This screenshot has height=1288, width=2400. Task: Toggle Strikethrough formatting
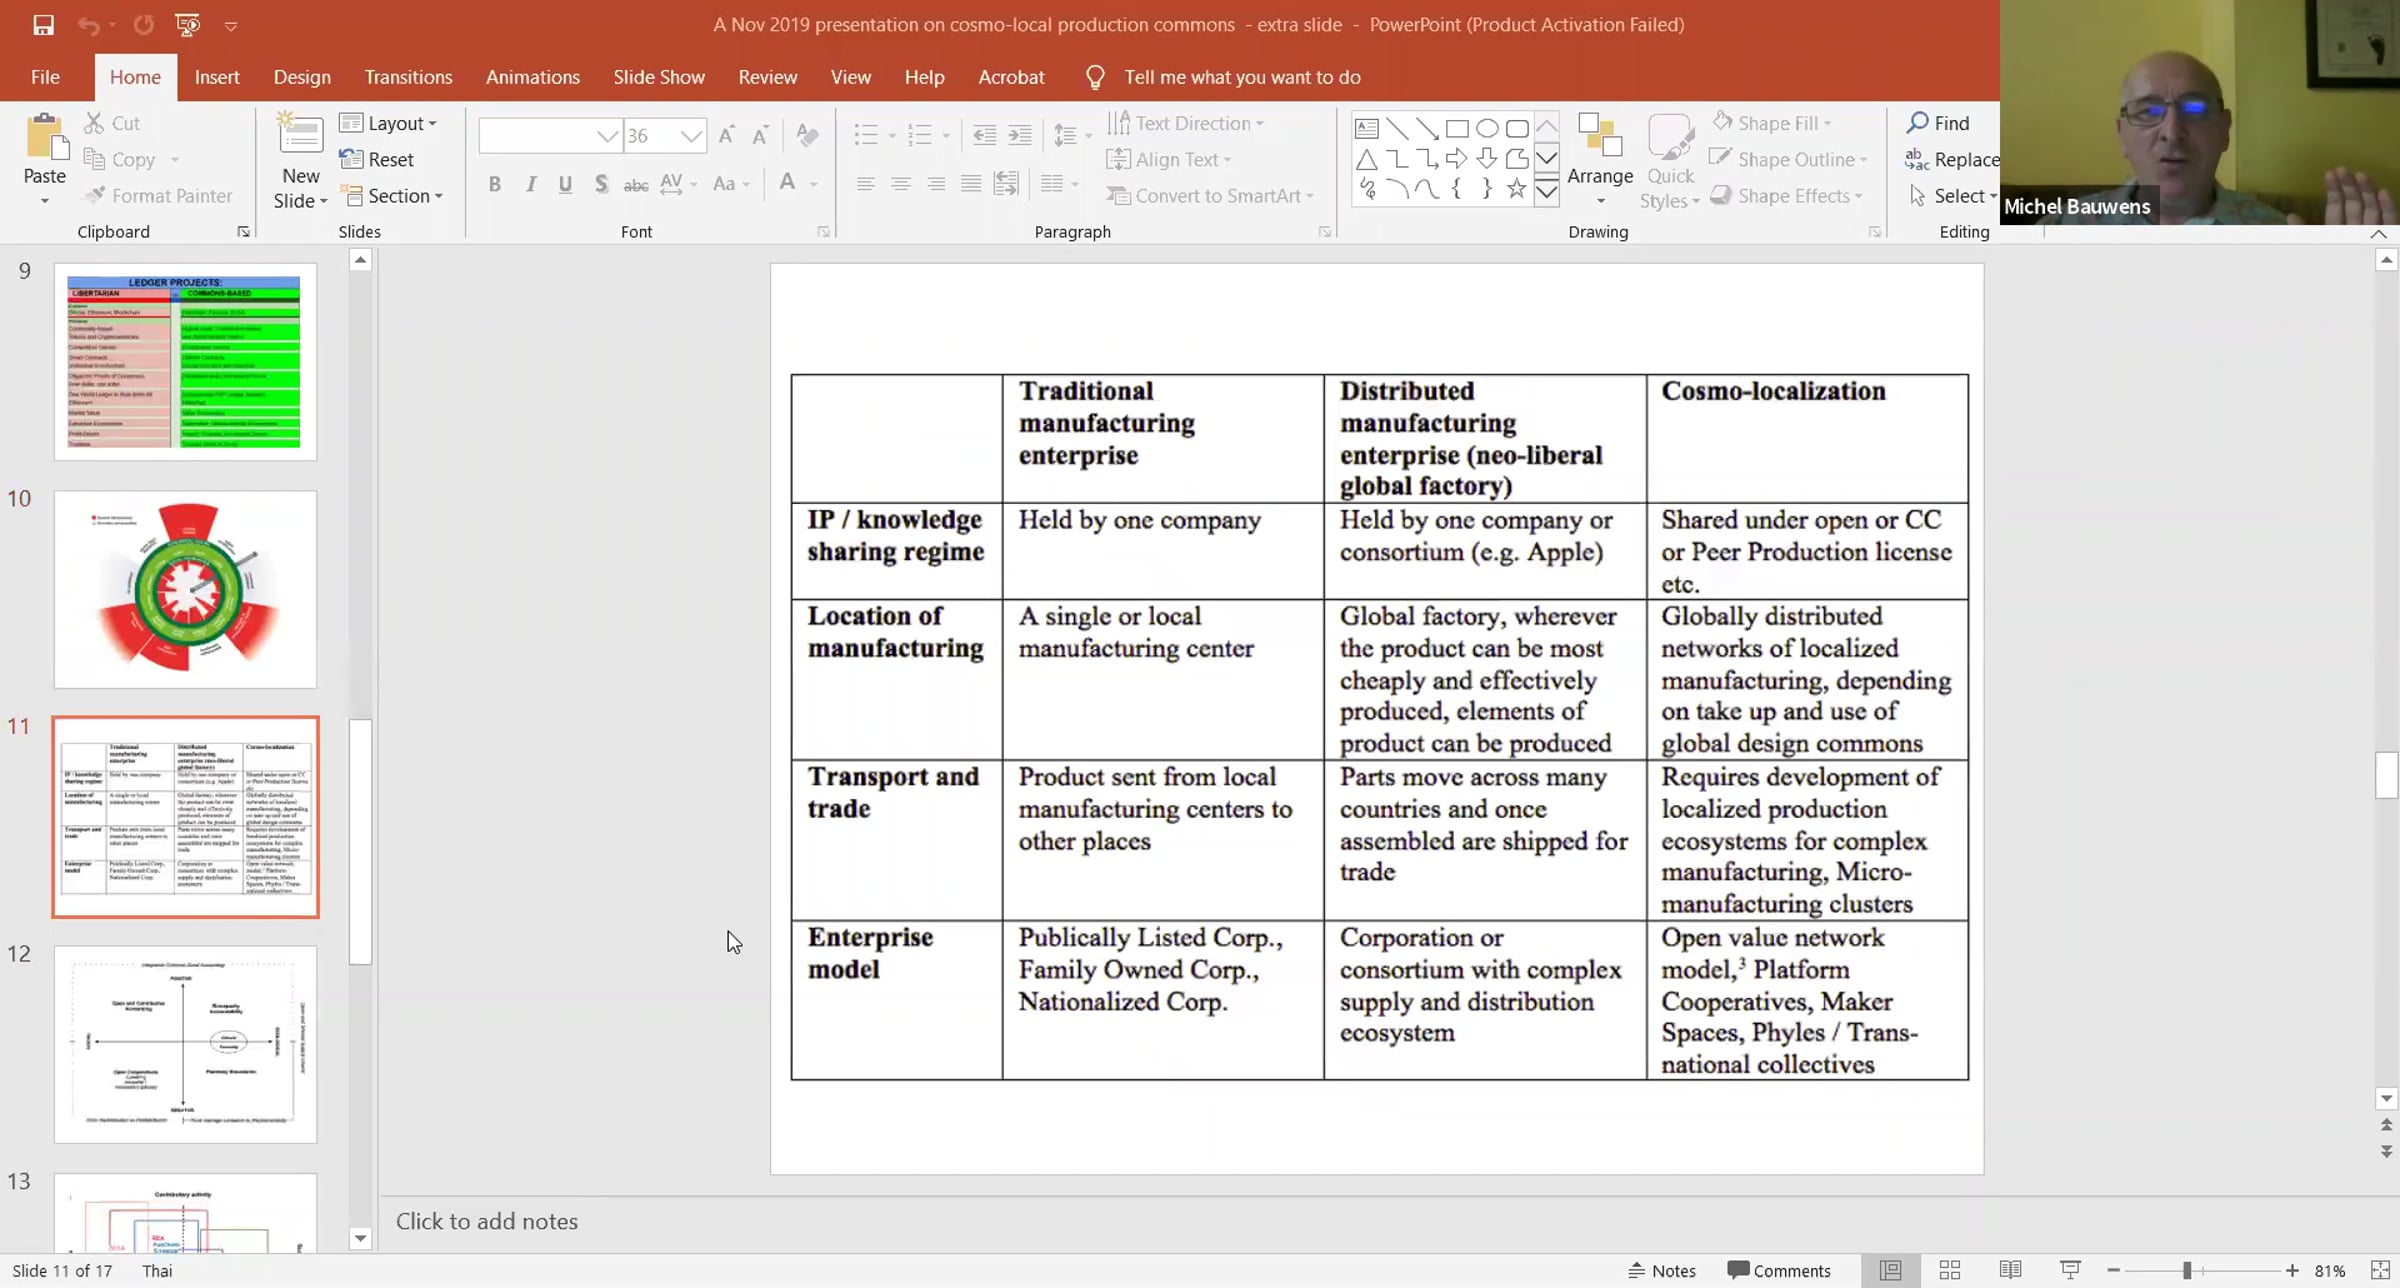[635, 184]
